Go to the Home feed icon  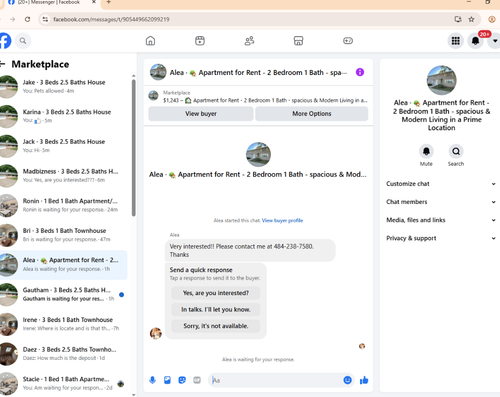(150, 41)
